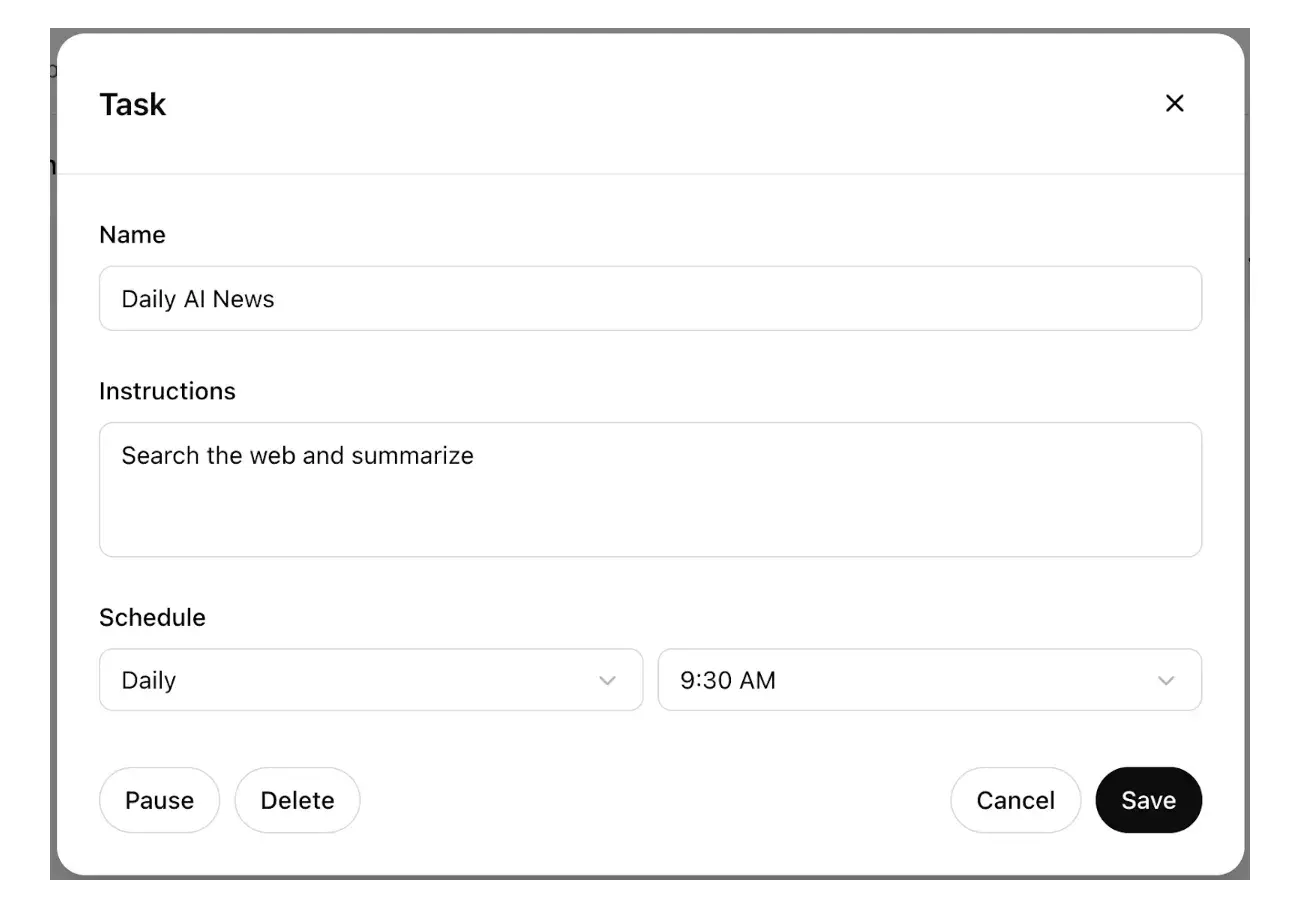Place cursor after "Daily AI News" text
Screen dimensions: 1292x908
click(x=277, y=299)
